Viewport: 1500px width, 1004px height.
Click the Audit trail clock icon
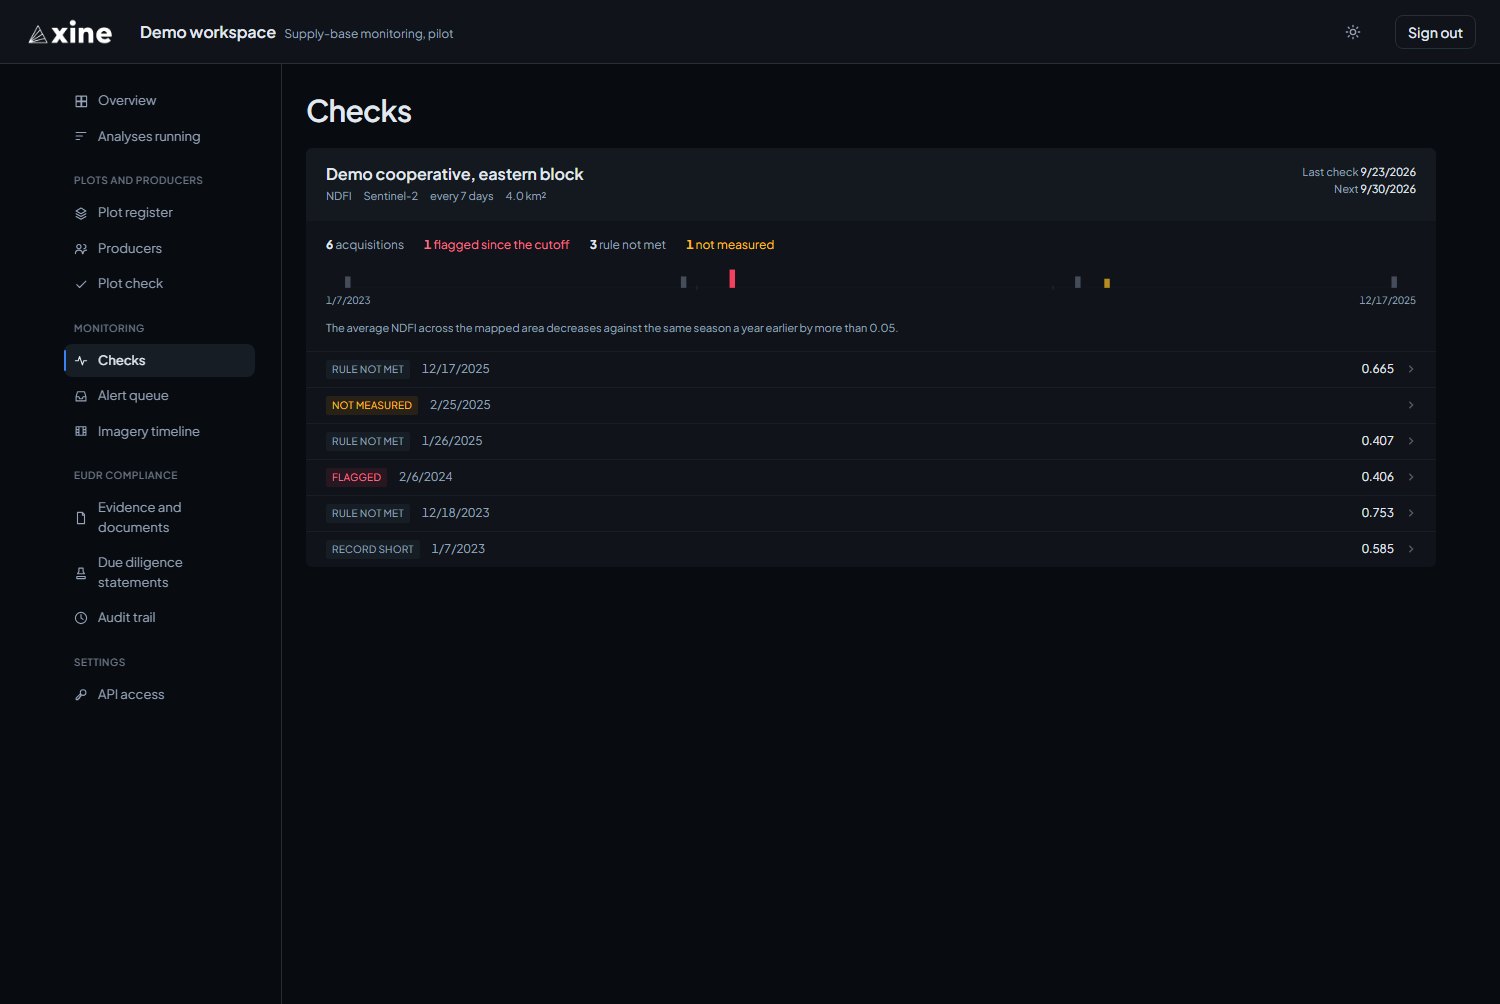(81, 618)
